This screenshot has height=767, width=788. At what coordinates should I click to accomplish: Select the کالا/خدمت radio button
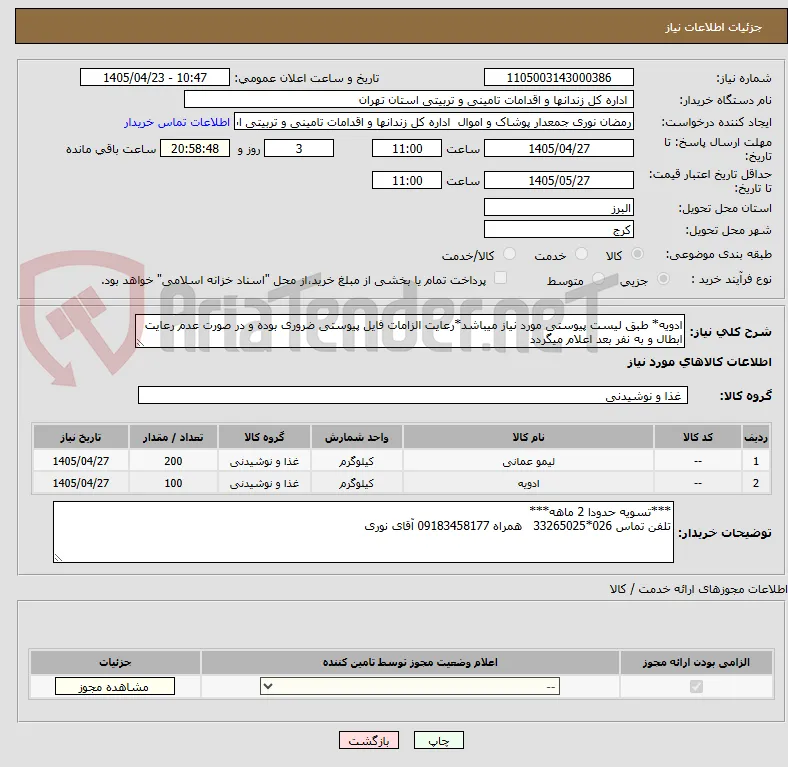click(x=509, y=254)
